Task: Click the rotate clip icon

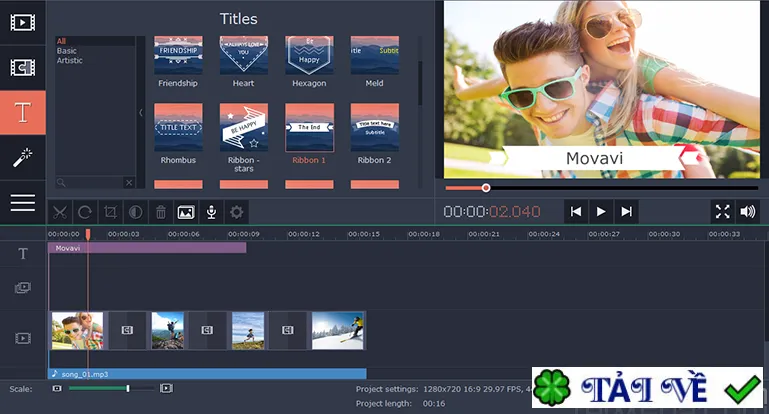Action: [85, 212]
